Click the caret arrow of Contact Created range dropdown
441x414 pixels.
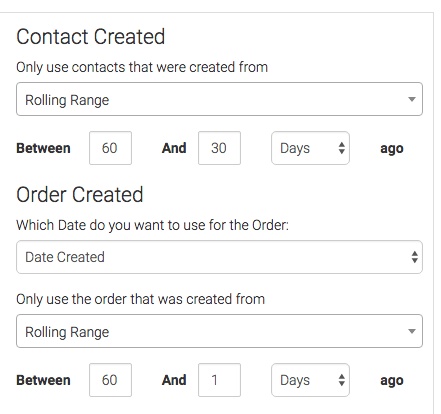pos(412,99)
